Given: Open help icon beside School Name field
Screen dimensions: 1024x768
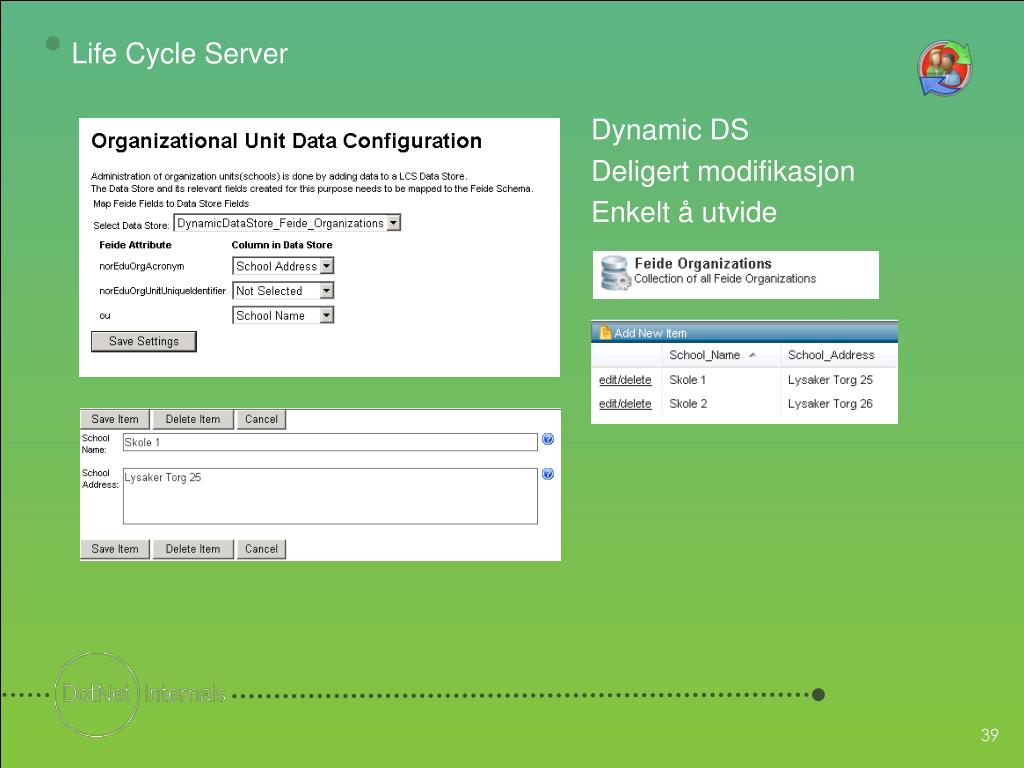Looking at the screenshot, I should tap(548, 440).
